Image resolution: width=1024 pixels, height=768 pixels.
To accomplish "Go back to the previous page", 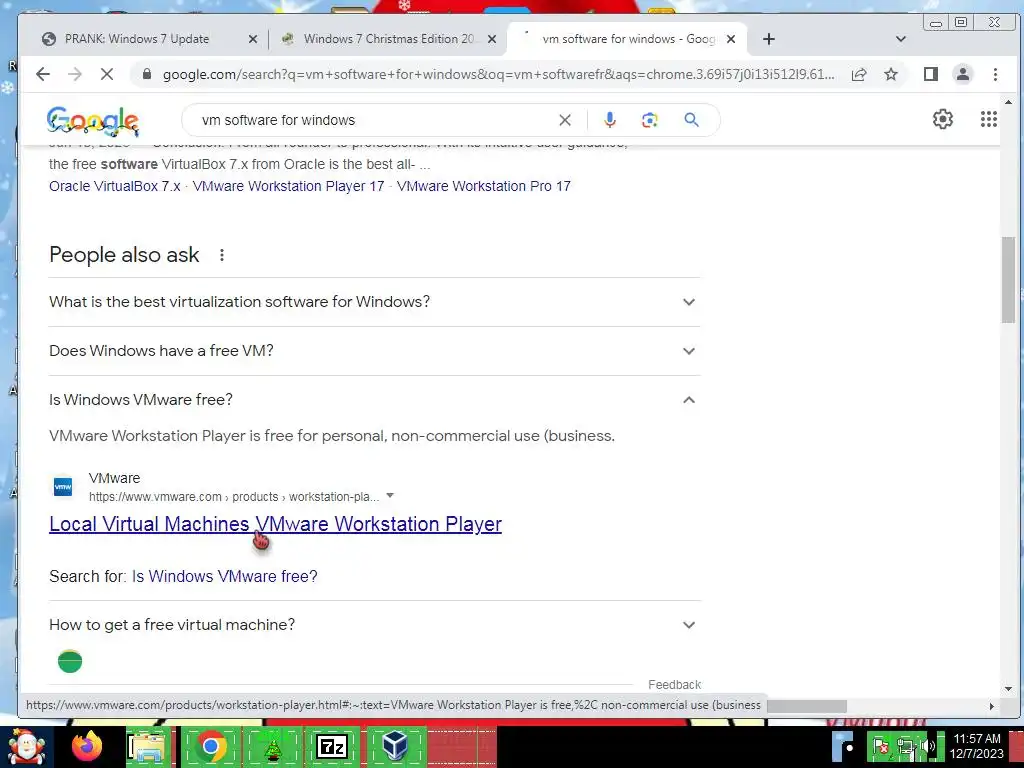I will [43, 74].
